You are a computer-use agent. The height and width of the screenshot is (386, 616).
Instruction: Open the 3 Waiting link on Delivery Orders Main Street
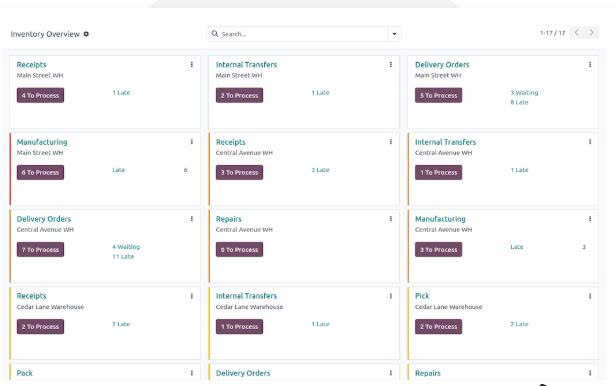coord(524,93)
